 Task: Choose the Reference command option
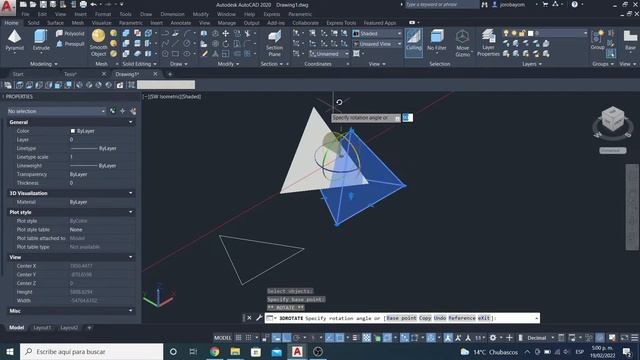point(462,318)
